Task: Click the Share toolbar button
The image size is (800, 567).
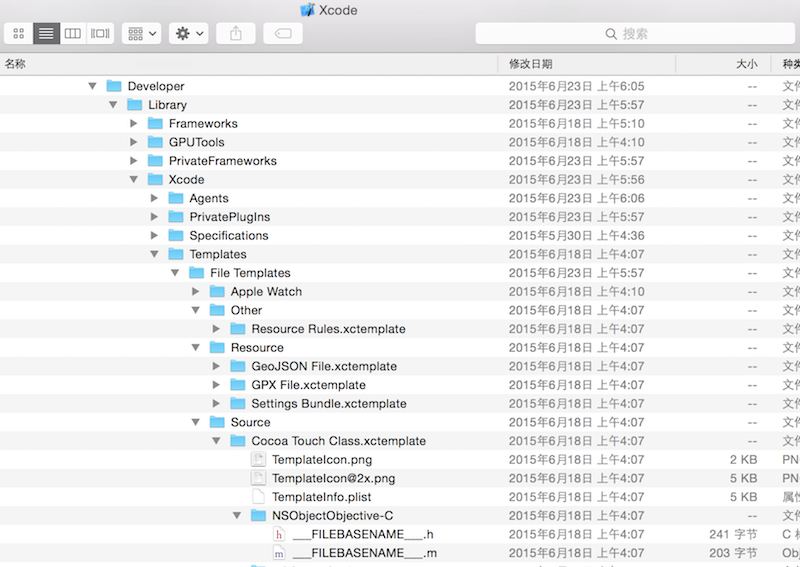Action: pyautogui.click(x=236, y=34)
